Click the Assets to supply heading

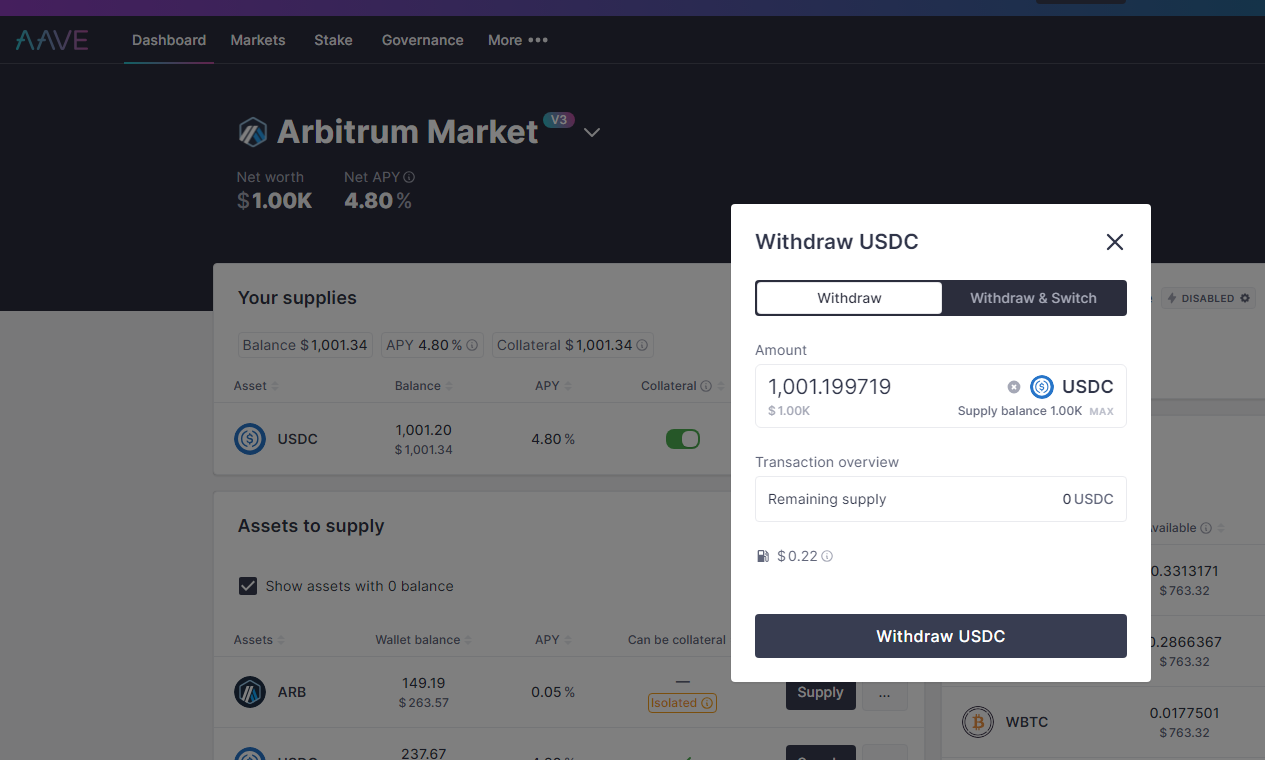(x=311, y=526)
